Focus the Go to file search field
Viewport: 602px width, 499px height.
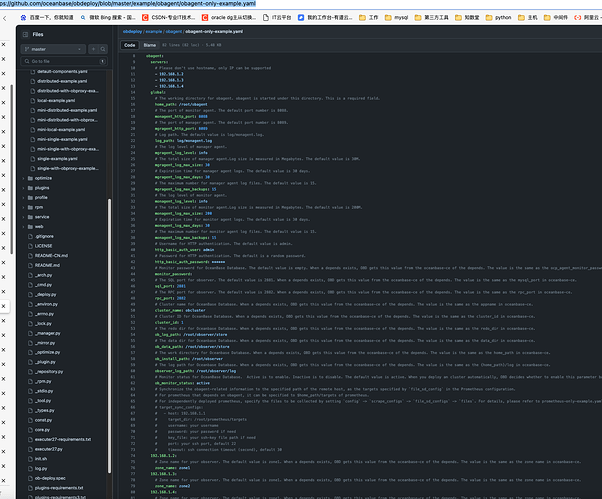(64, 61)
